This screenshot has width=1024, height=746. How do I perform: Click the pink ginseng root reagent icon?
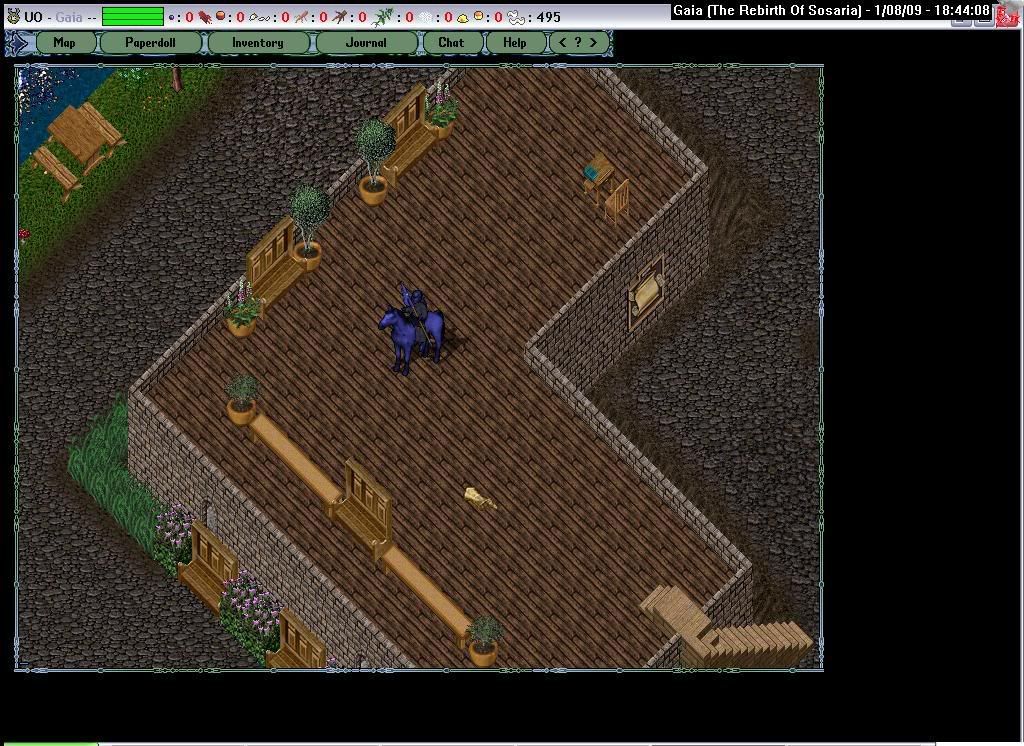click(301, 17)
